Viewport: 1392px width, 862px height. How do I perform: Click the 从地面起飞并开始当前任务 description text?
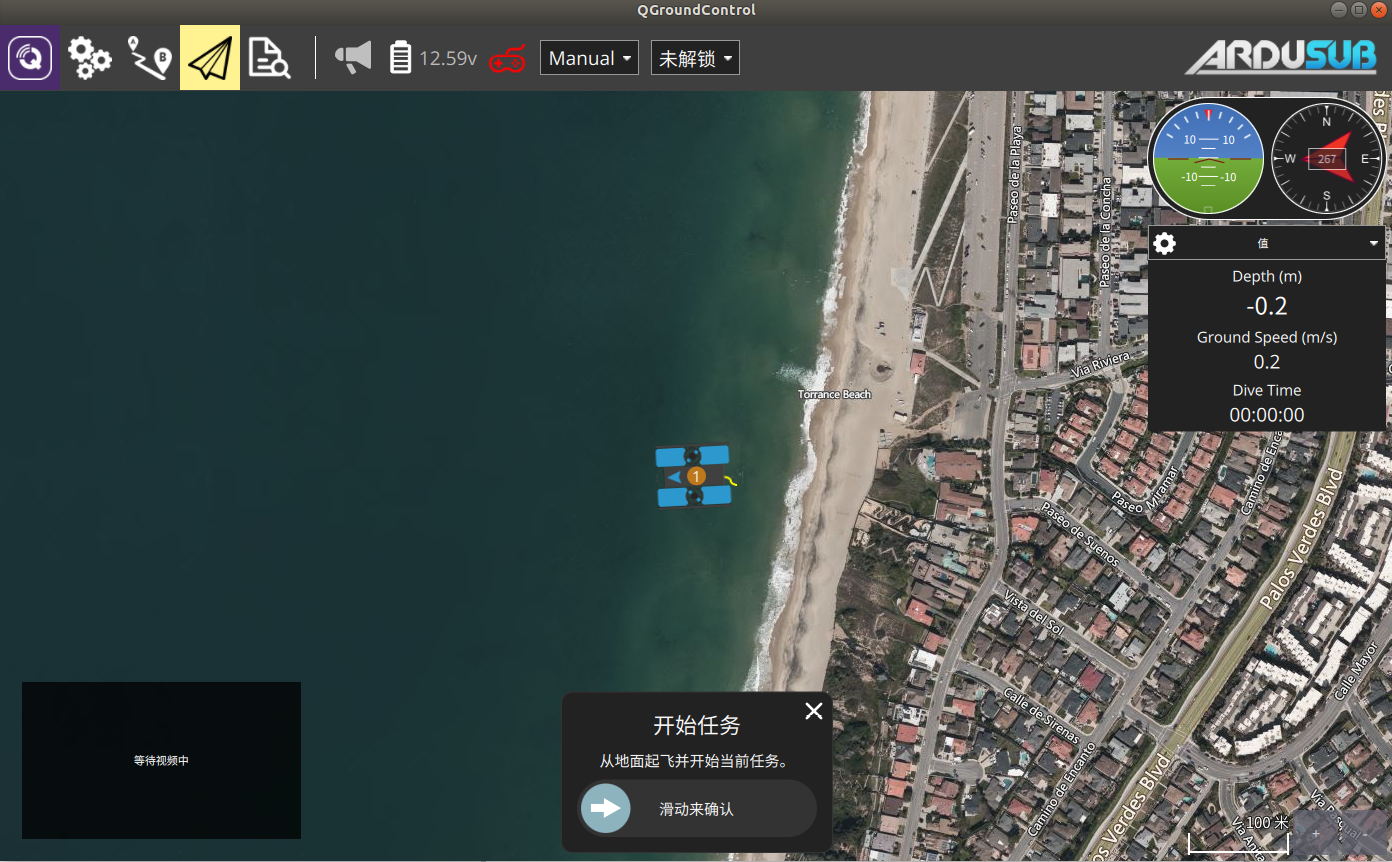pos(697,761)
